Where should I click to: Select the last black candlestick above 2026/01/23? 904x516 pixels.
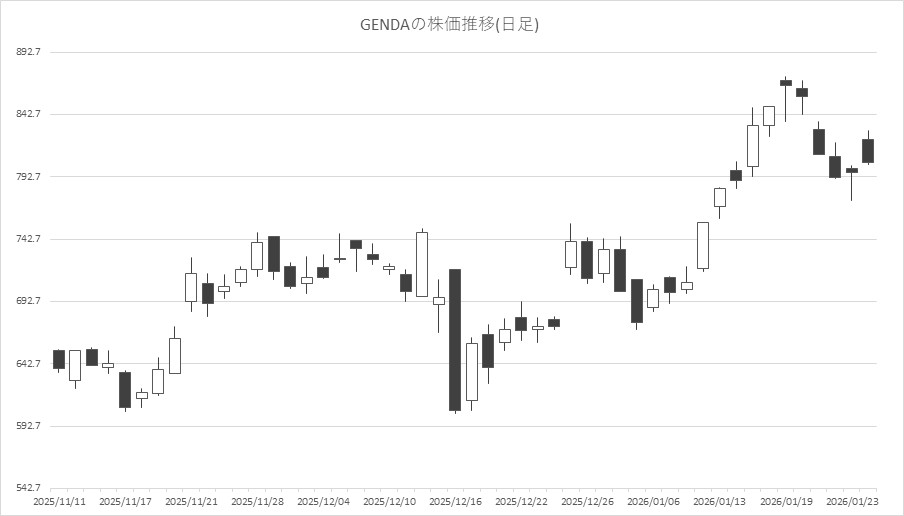coord(868,151)
